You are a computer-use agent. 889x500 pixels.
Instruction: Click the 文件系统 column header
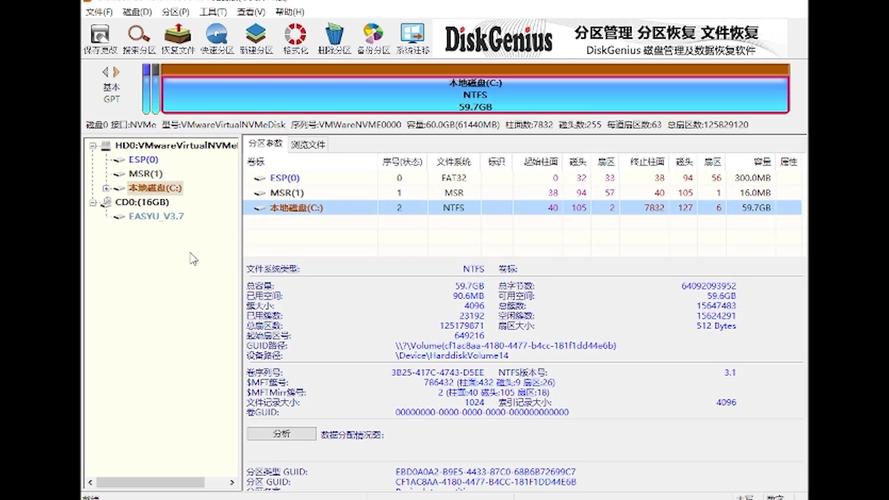click(454, 162)
